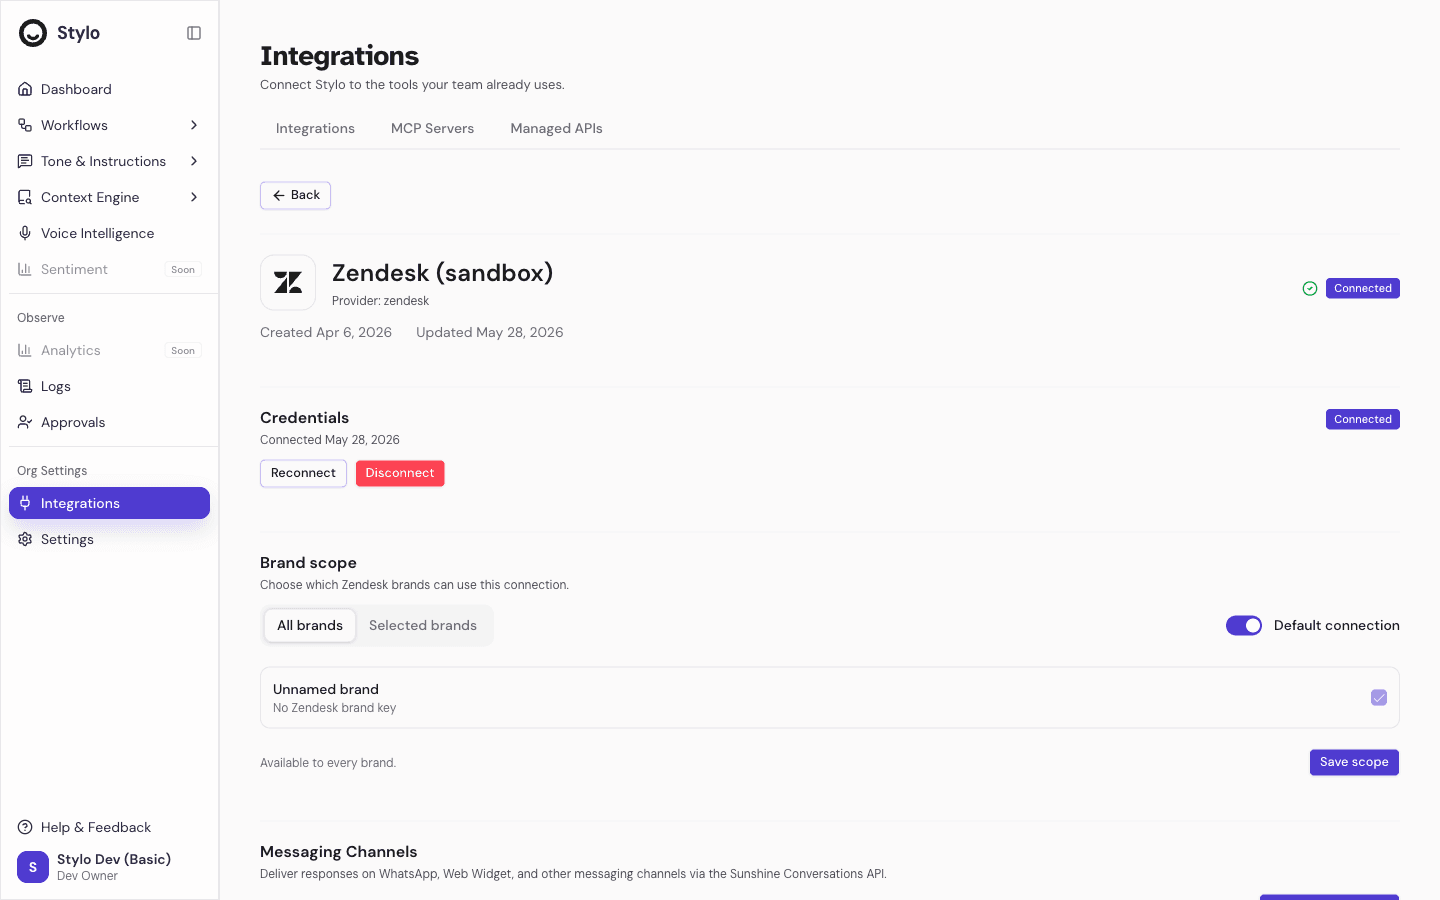Toggle the Unnamed brand checkbox
The height and width of the screenshot is (900, 1440).
click(x=1379, y=697)
